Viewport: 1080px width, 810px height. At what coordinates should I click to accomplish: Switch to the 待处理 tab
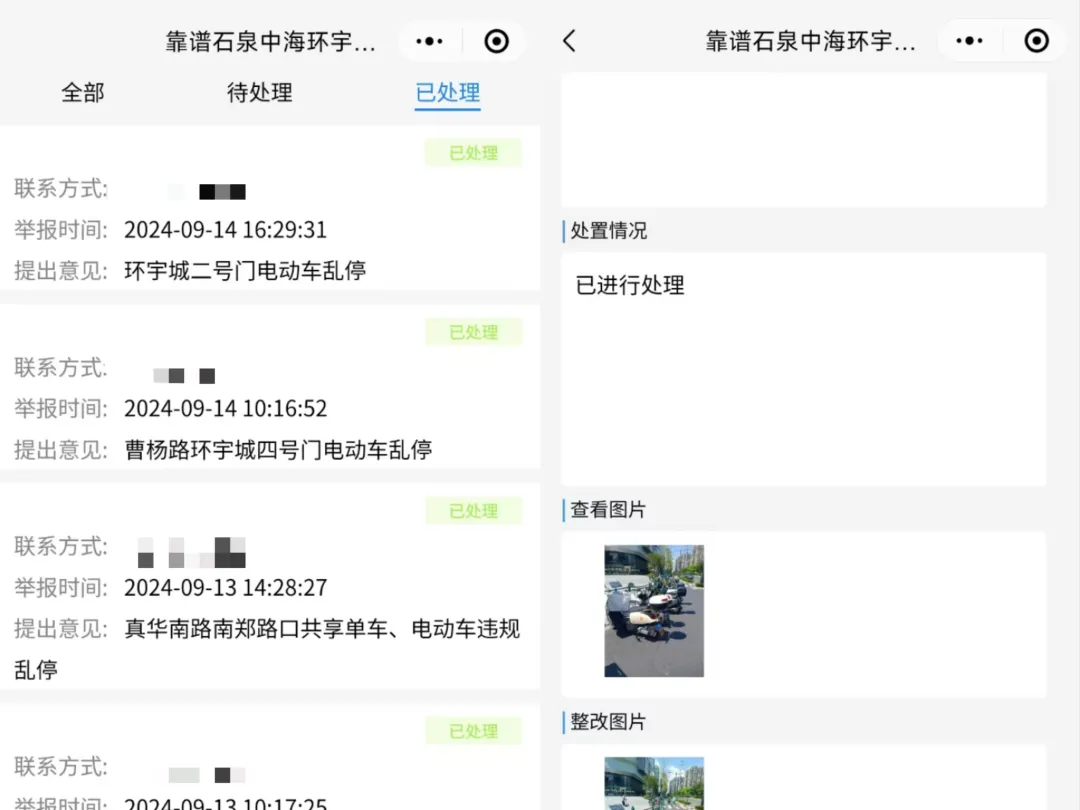tap(259, 93)
